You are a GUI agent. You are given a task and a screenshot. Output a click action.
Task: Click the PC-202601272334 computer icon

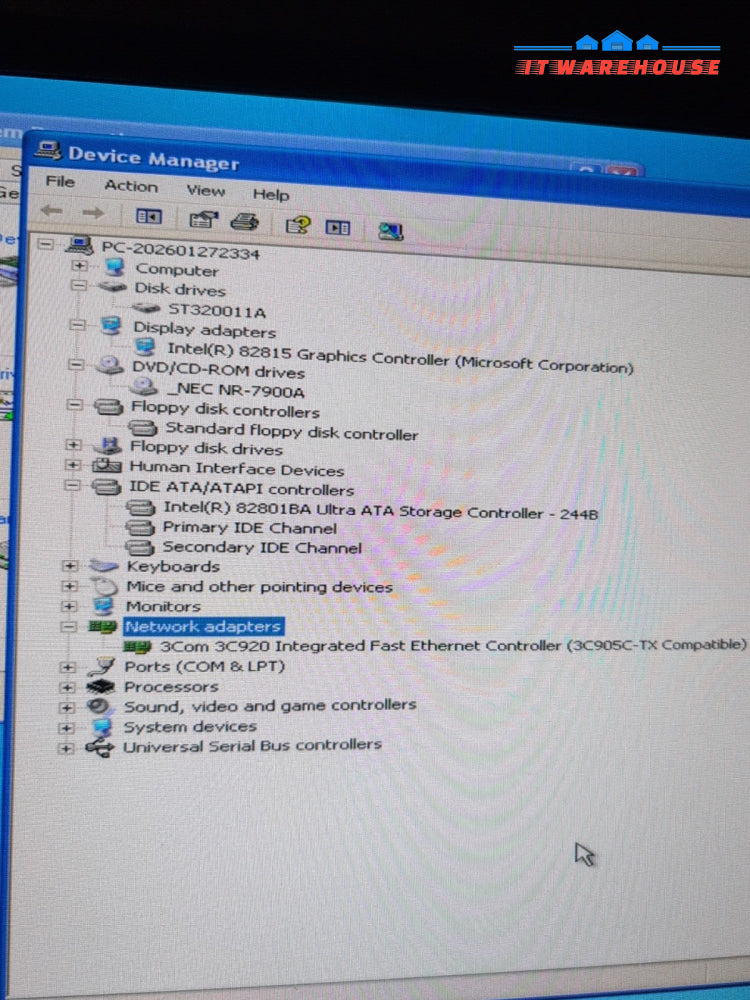[80, 245]
